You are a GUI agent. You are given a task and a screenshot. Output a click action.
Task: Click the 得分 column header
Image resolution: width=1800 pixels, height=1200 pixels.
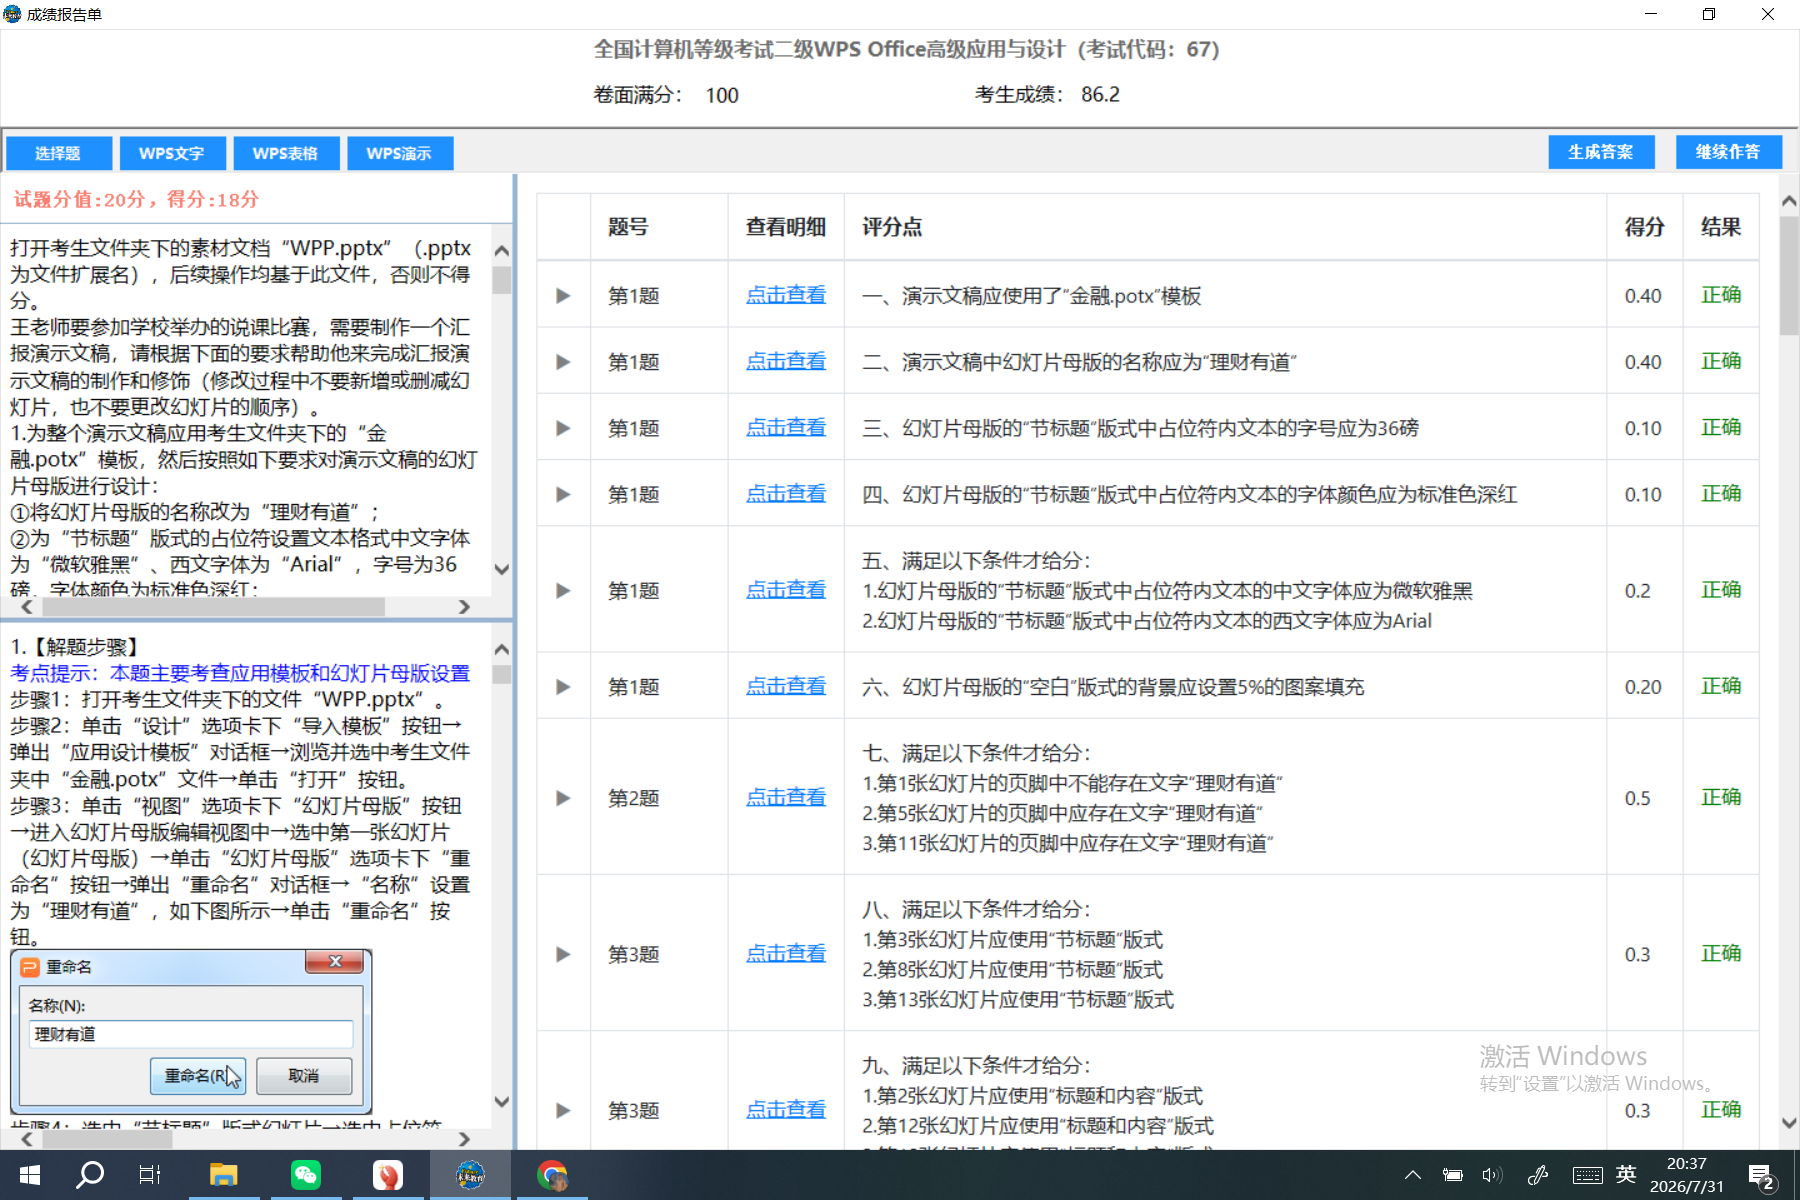(x=1644, y=228)
